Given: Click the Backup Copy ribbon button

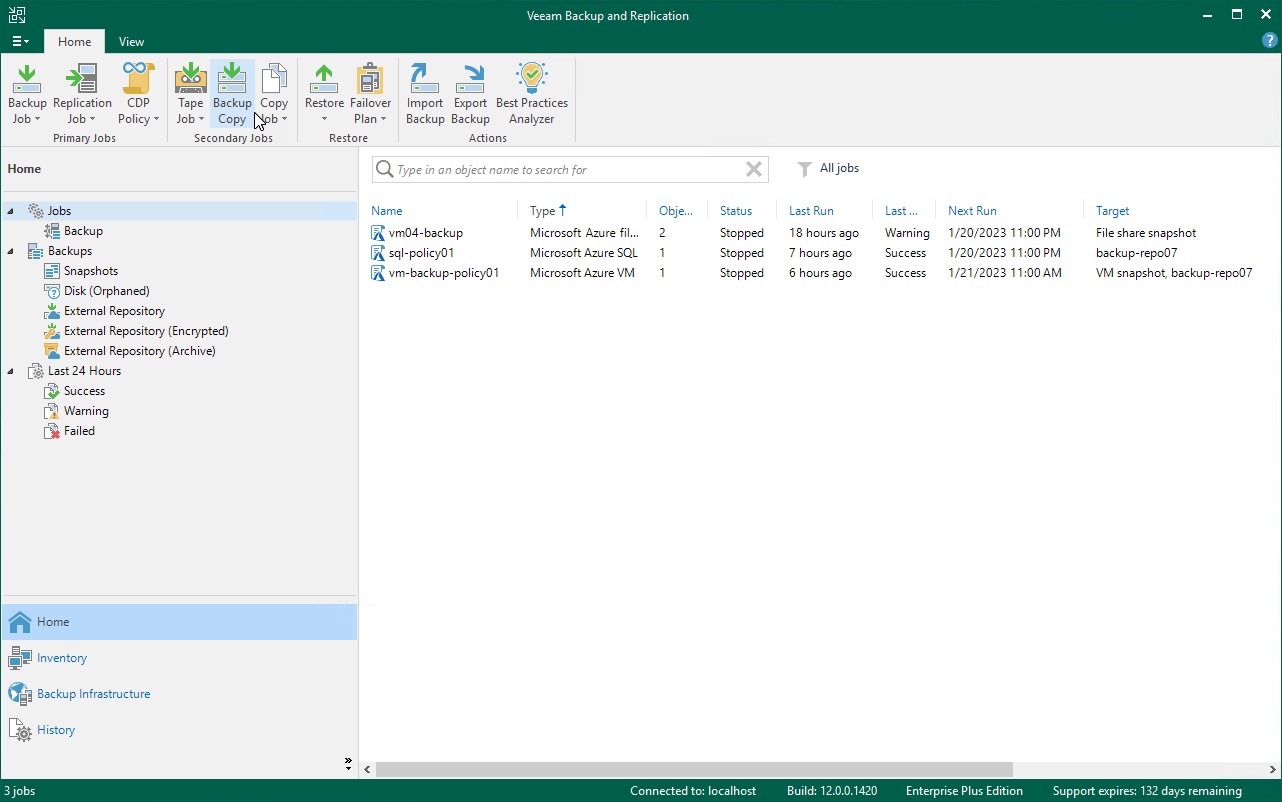Looking at the screenshot, I should click(232, 94).
